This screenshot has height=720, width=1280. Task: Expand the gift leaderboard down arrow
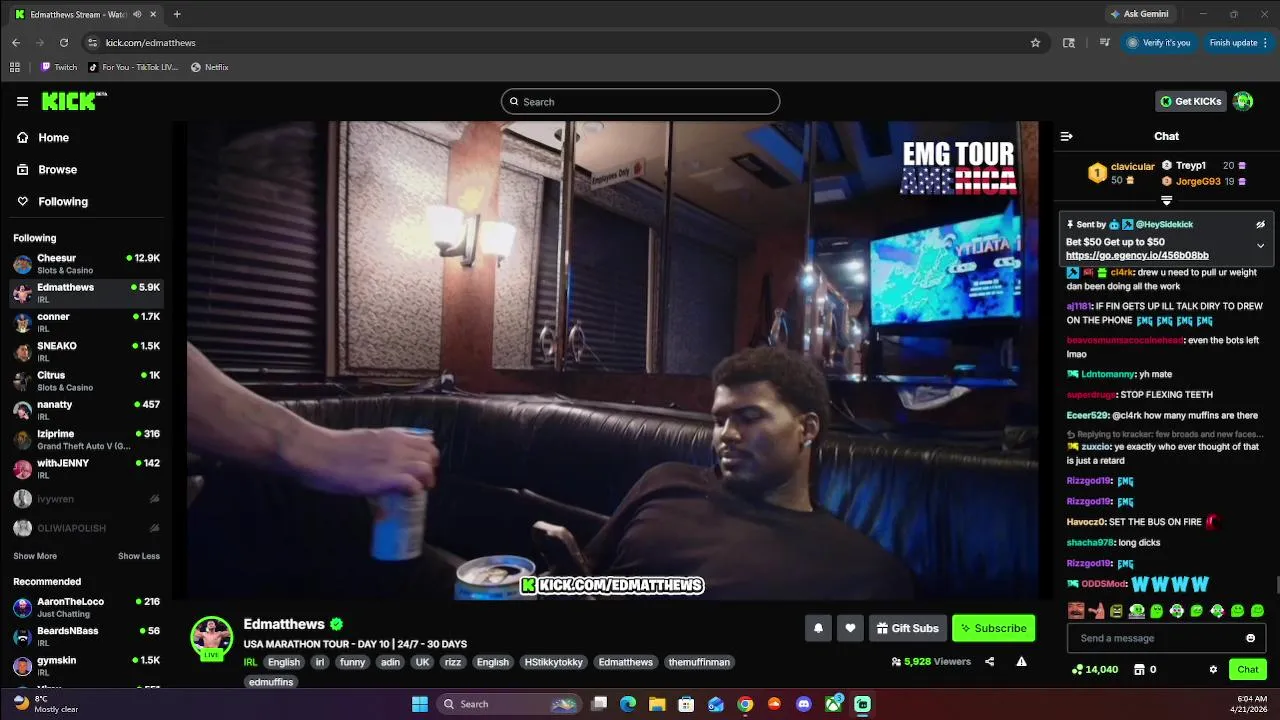click(x=1166, y=201)
